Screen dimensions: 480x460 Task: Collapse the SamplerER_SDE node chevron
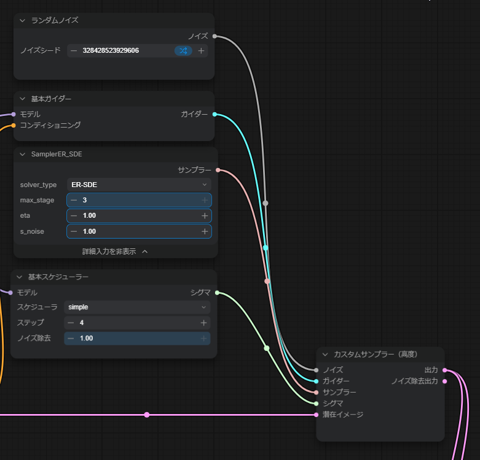pos(22,154)
